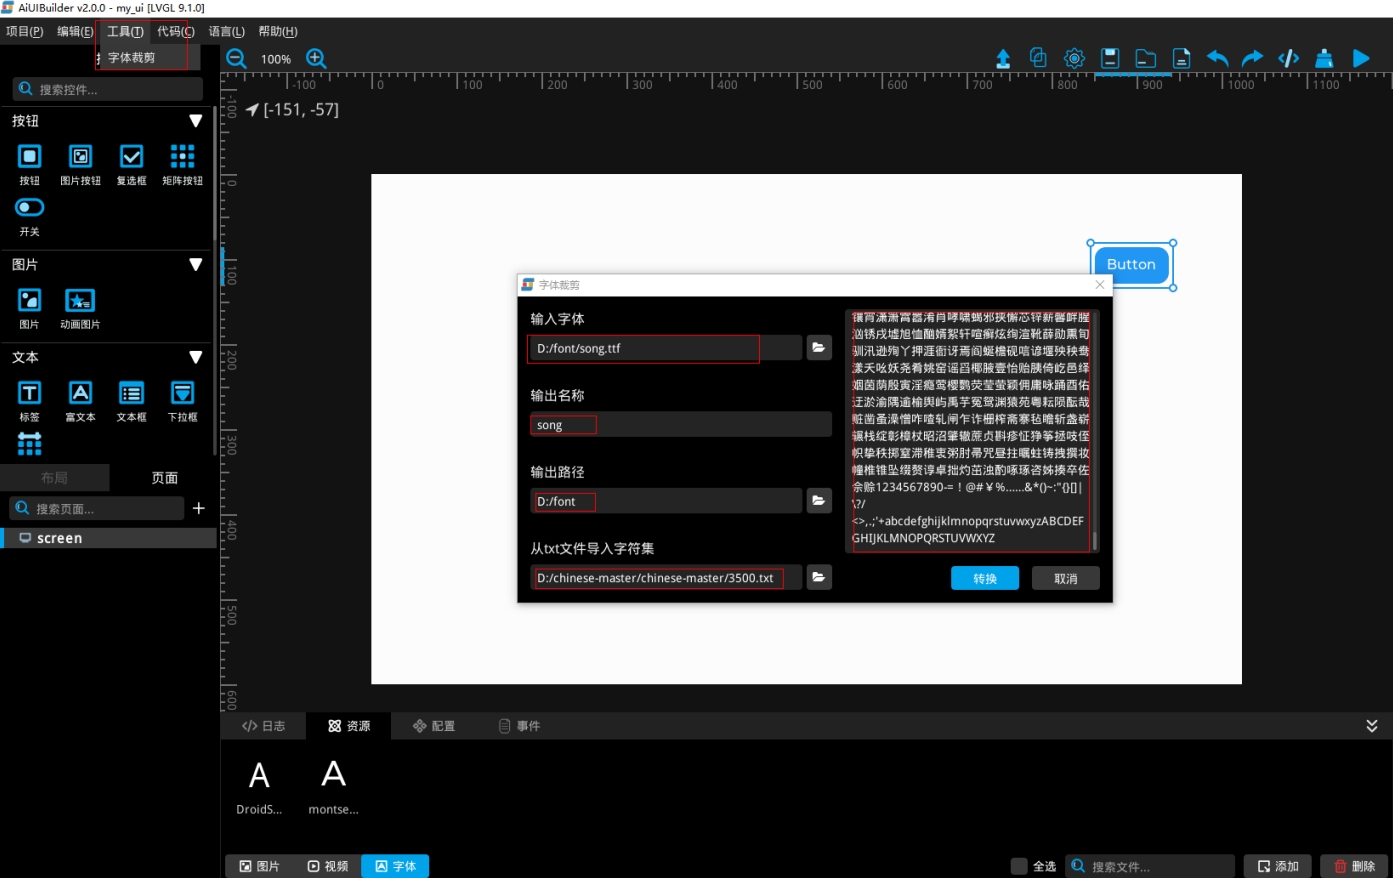
Task: Select the 复选框 checkbox widget
Action: point(131,165)
